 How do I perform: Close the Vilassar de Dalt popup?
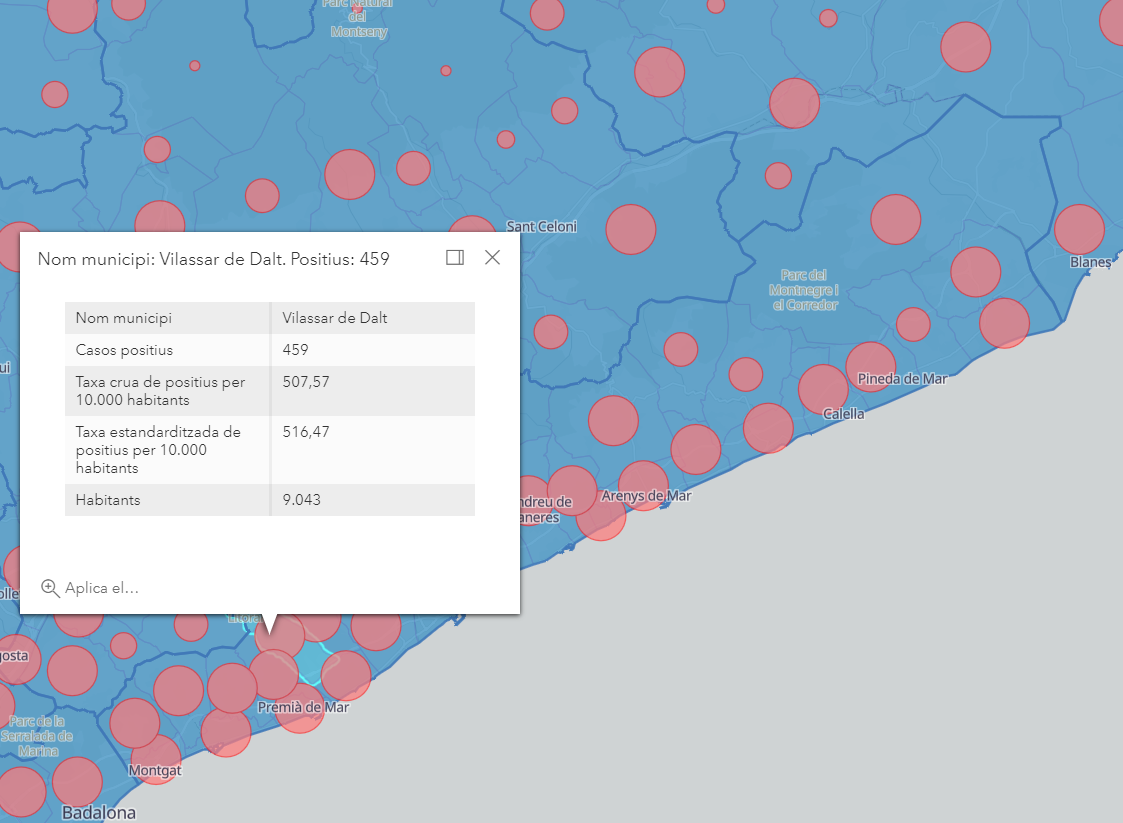click(x=492, y=258)
